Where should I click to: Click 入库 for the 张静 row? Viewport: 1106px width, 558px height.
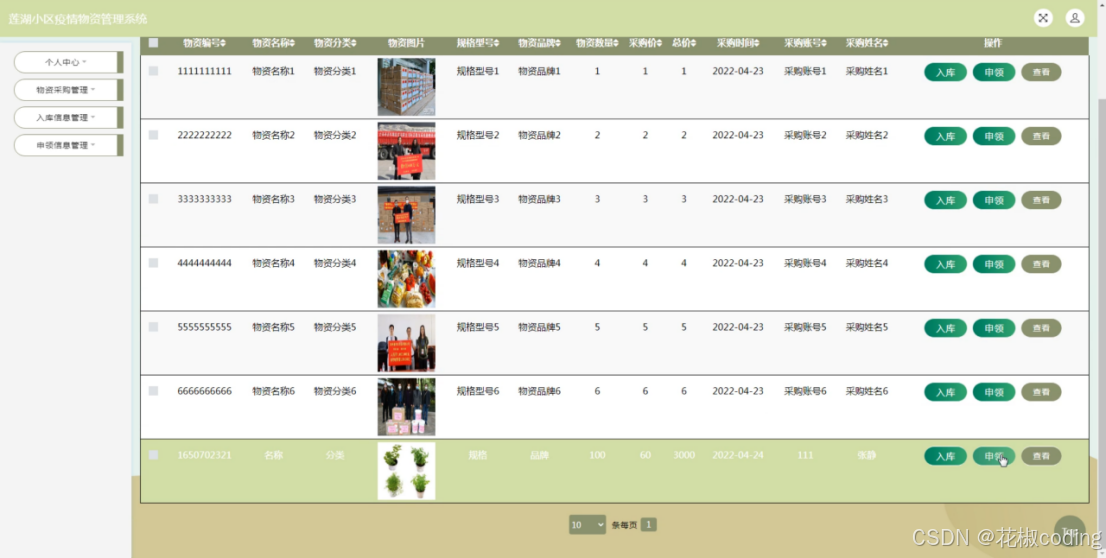(945, 456)
